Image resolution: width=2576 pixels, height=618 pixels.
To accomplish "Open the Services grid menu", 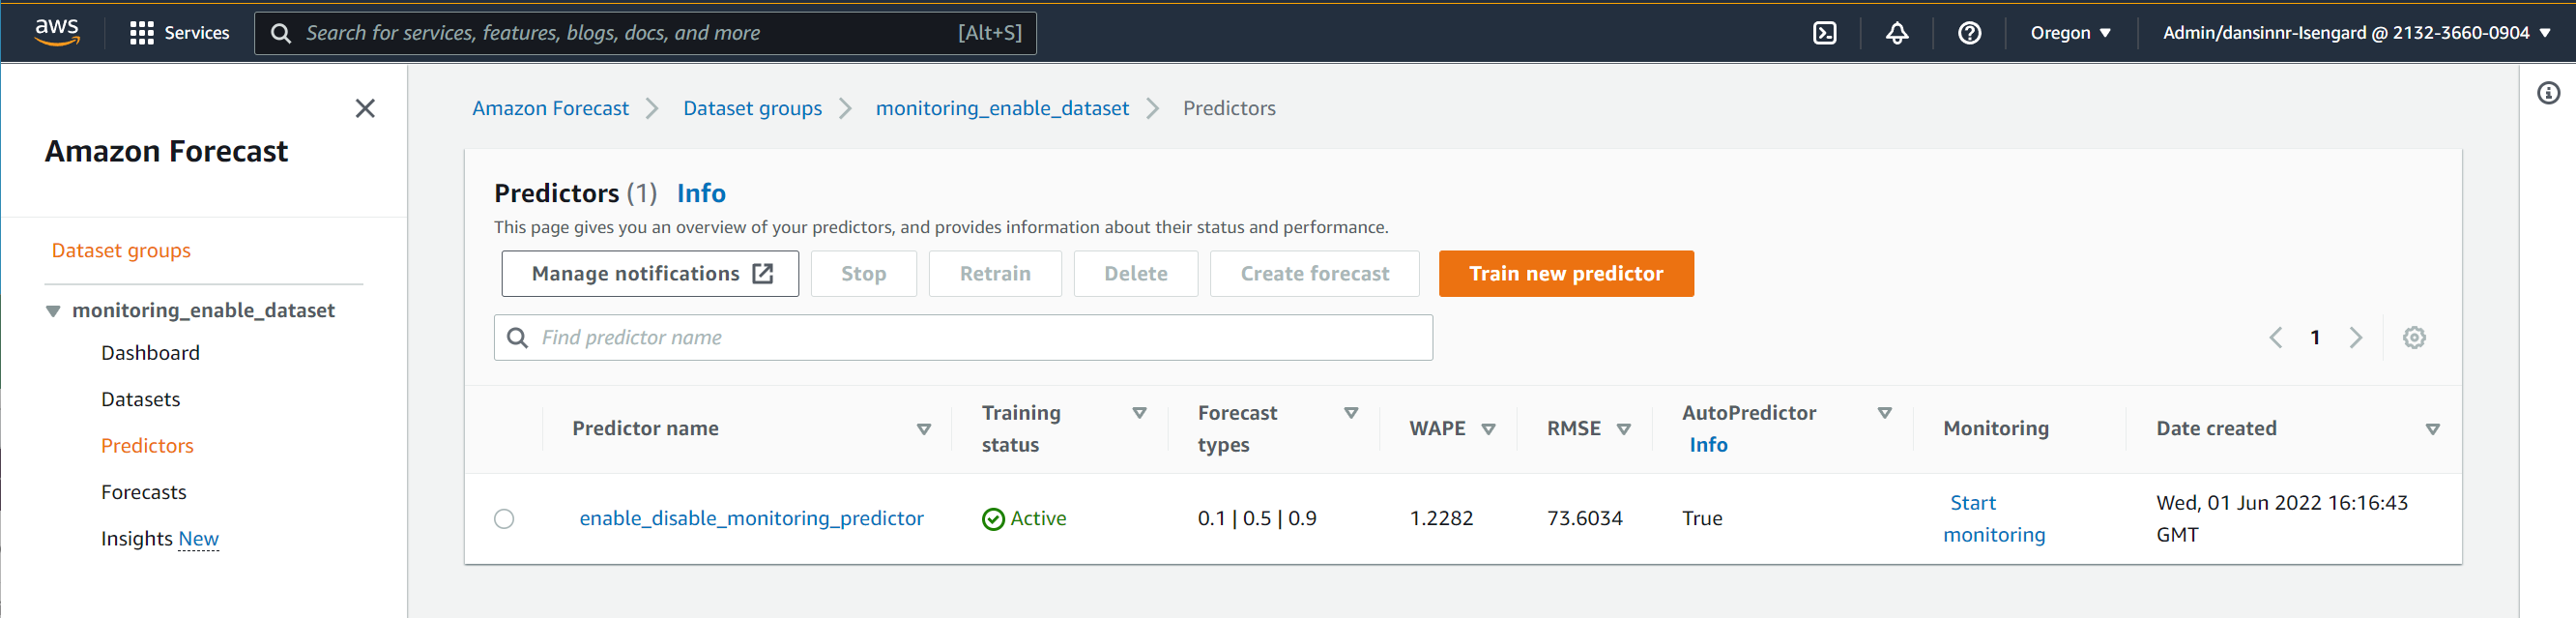I will click(x=179, y=33).
